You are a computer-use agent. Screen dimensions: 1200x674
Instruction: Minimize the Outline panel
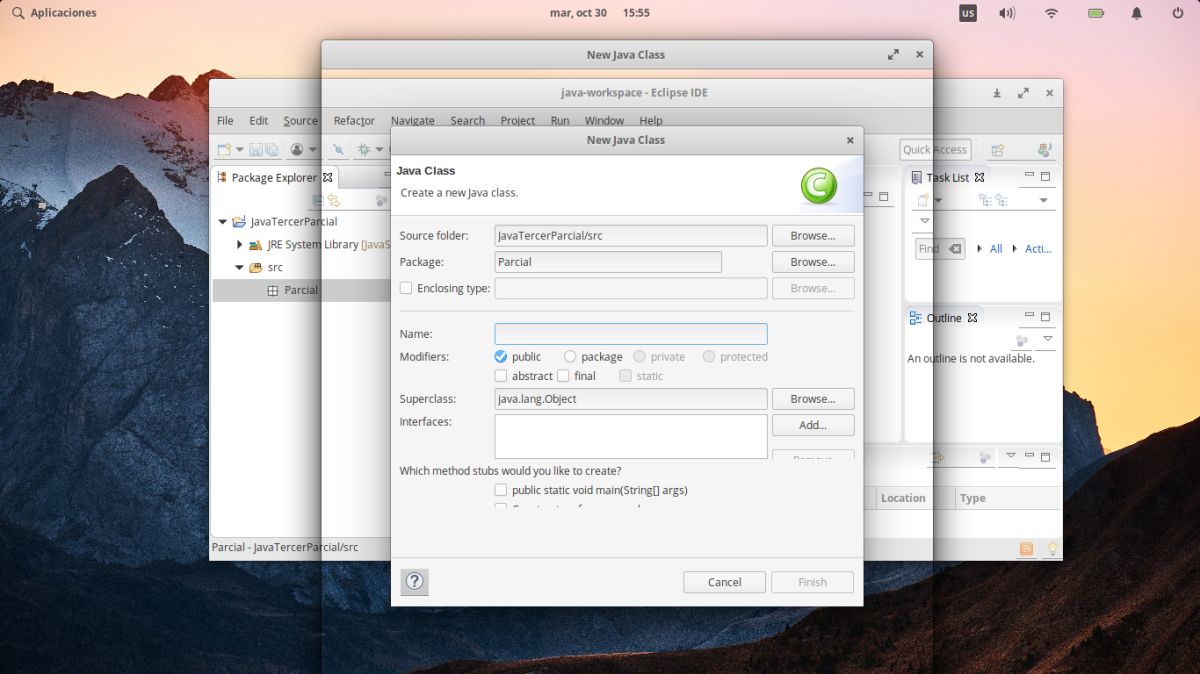[1028, 316]
